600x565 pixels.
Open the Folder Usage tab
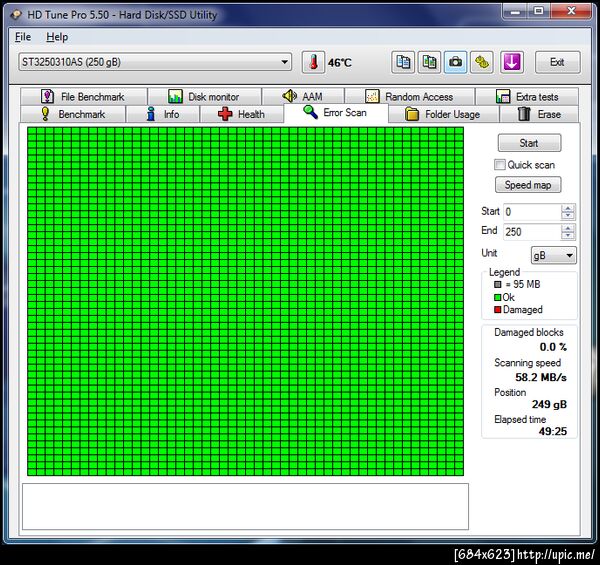(x=443, y=114)
